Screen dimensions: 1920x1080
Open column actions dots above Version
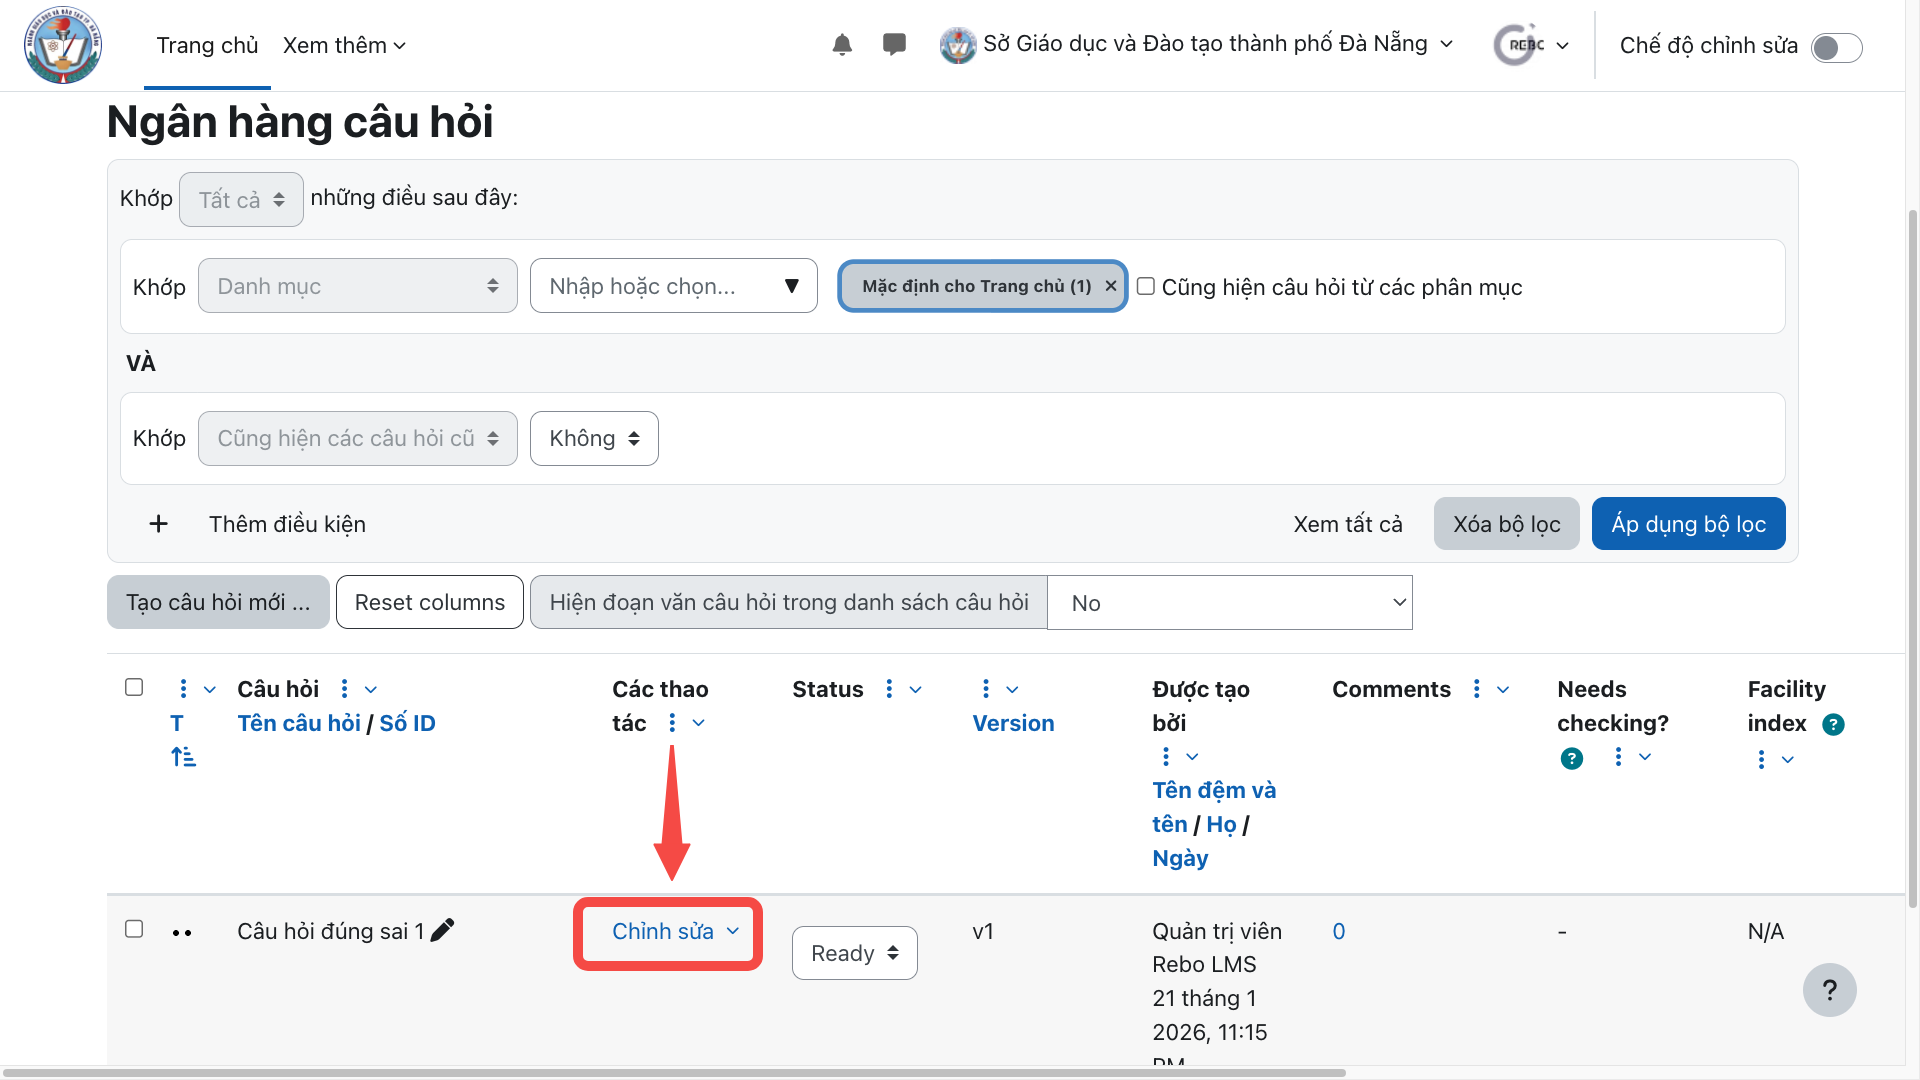(986, 689)
